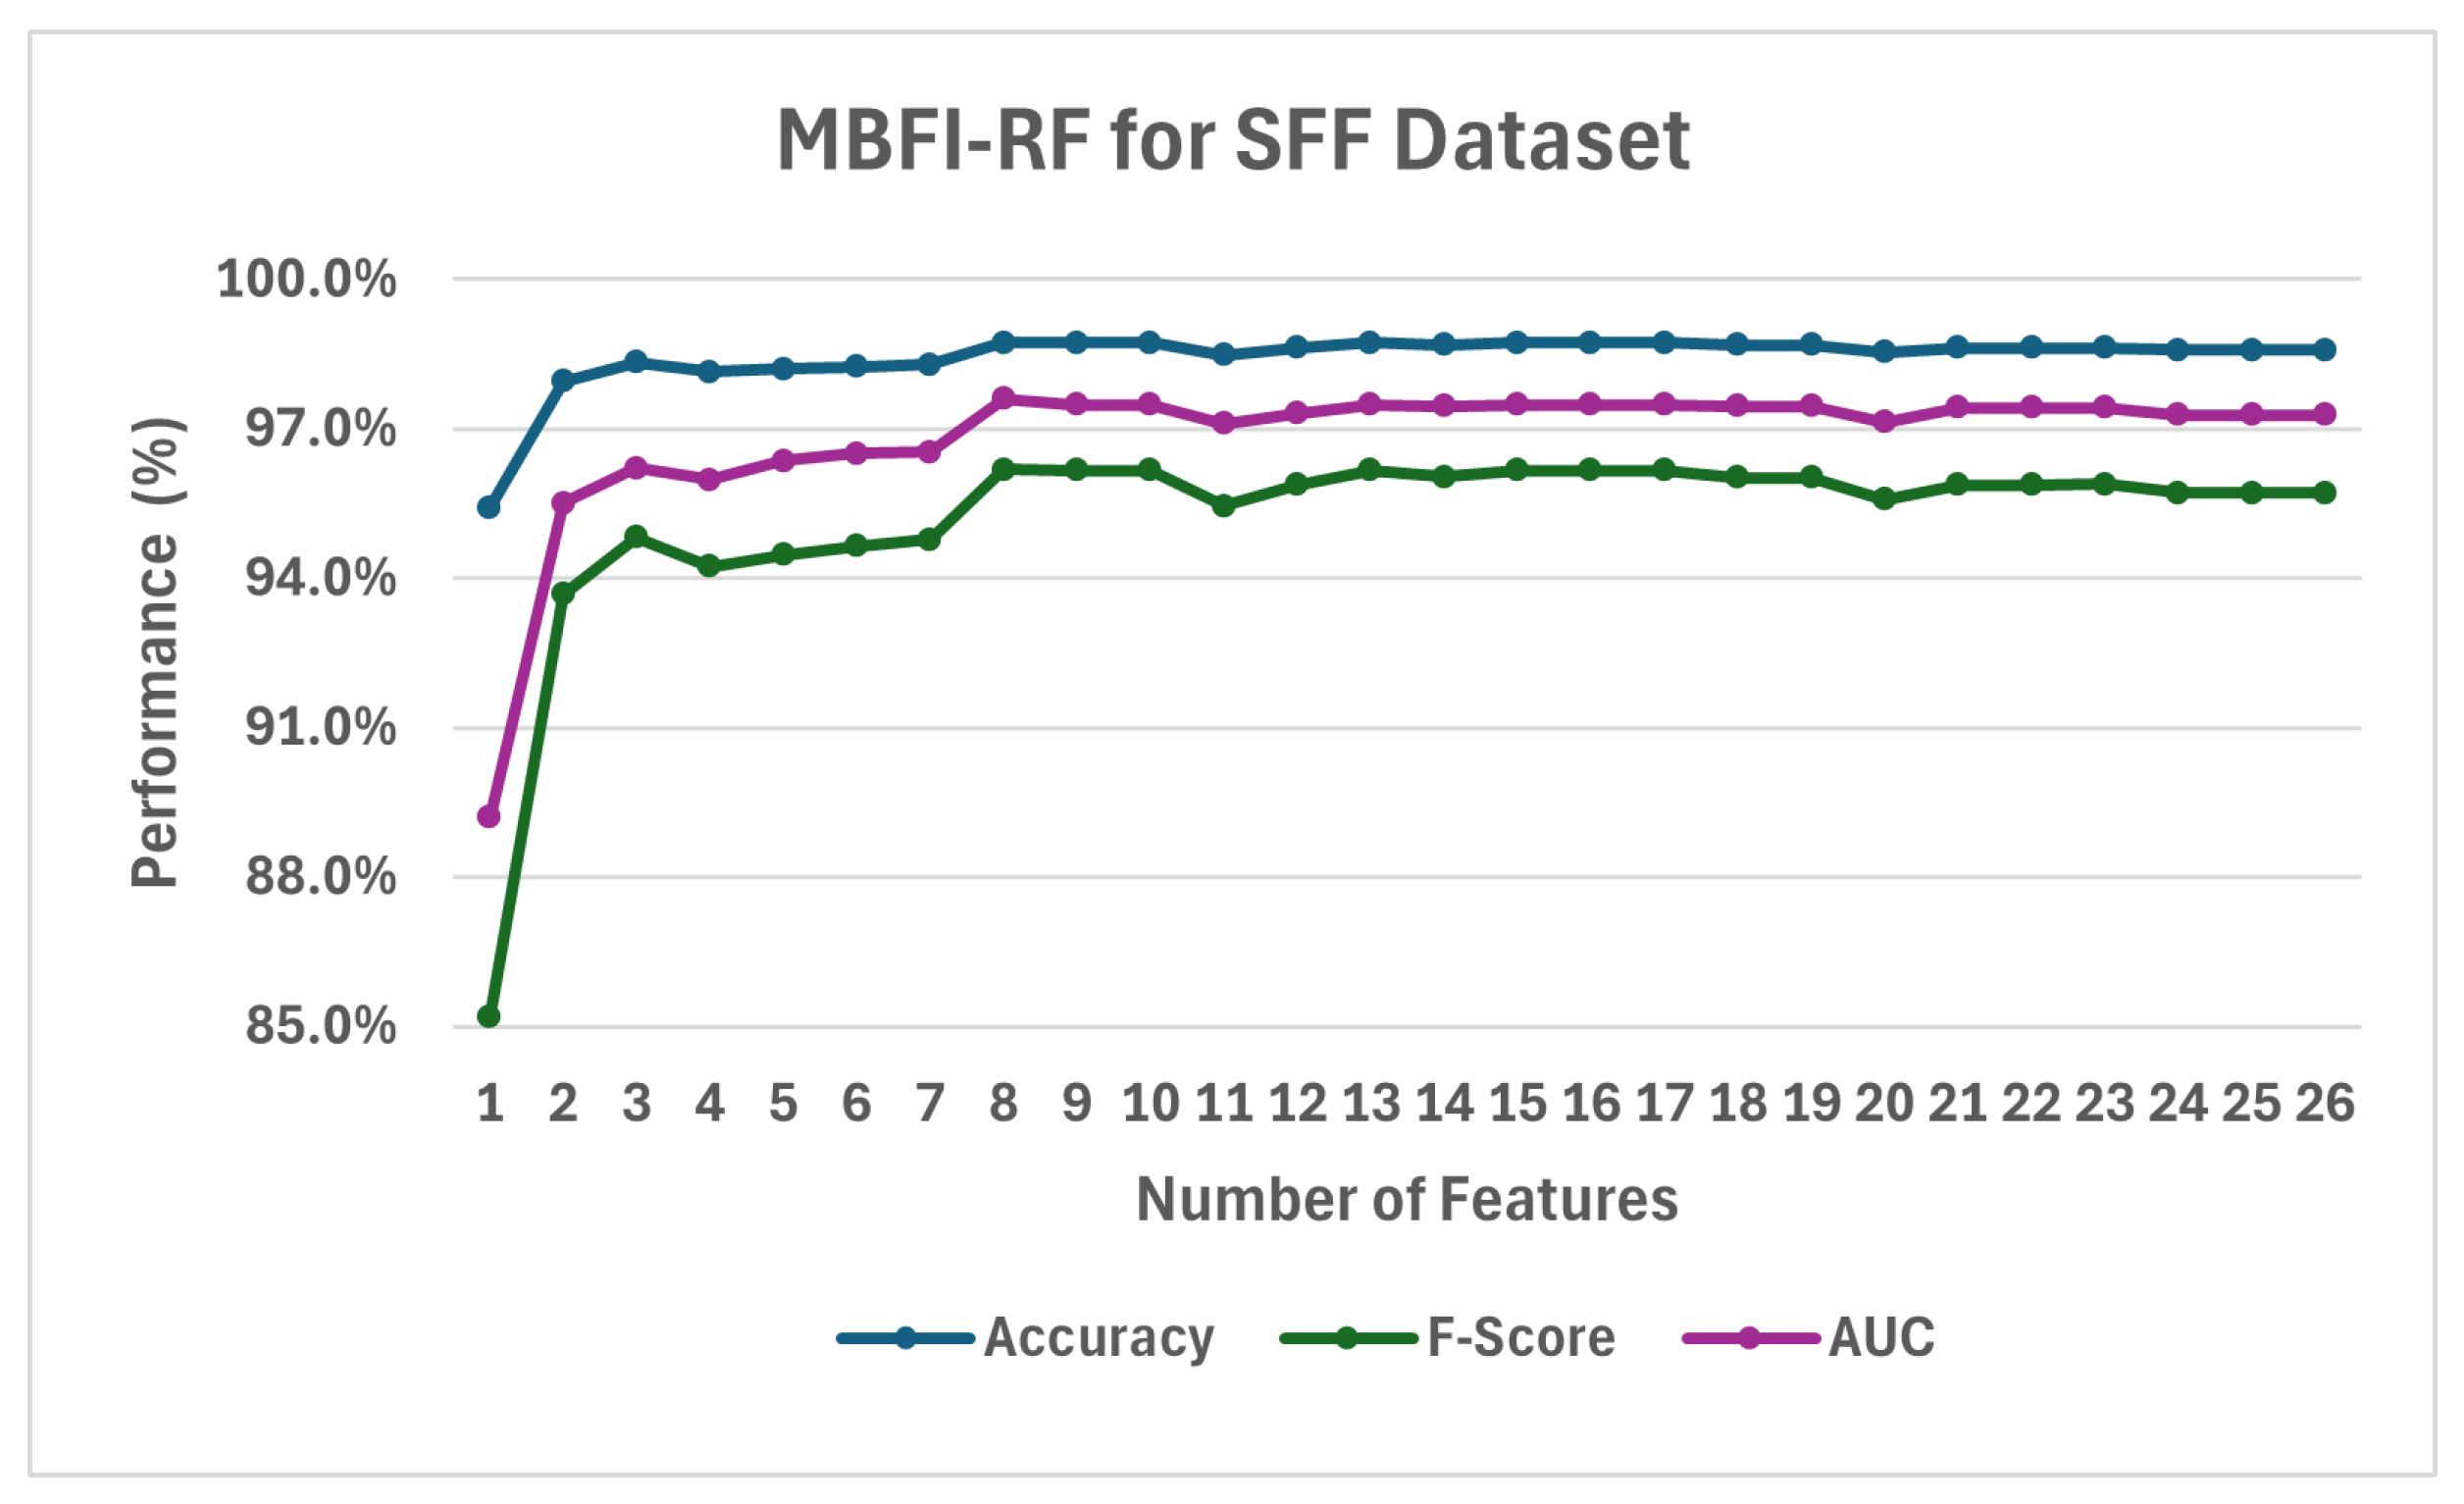Screen dimensions: 2464x1504
Task: Click the green F-Score legend marker
Action: click(1347, 1338)
